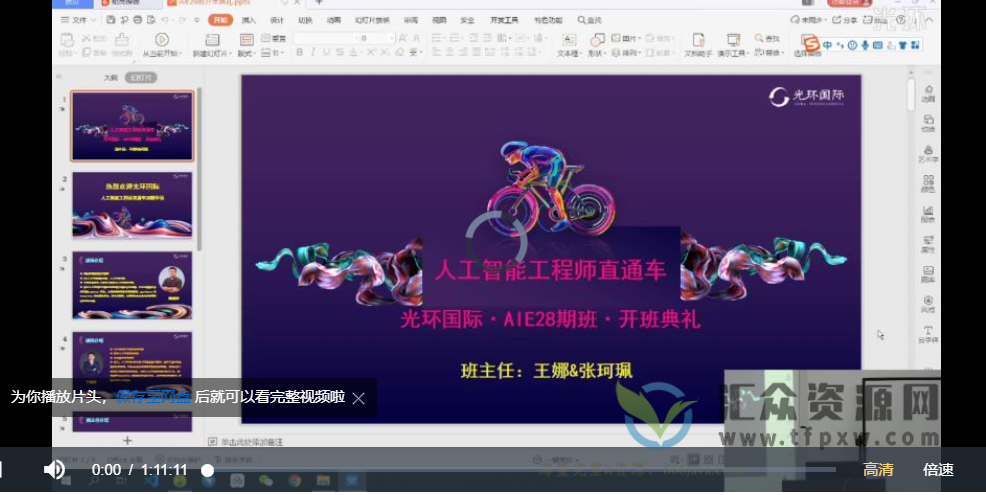Click the 重置 reset button
This screenshot has width=986, height=495.
(274, 38)
